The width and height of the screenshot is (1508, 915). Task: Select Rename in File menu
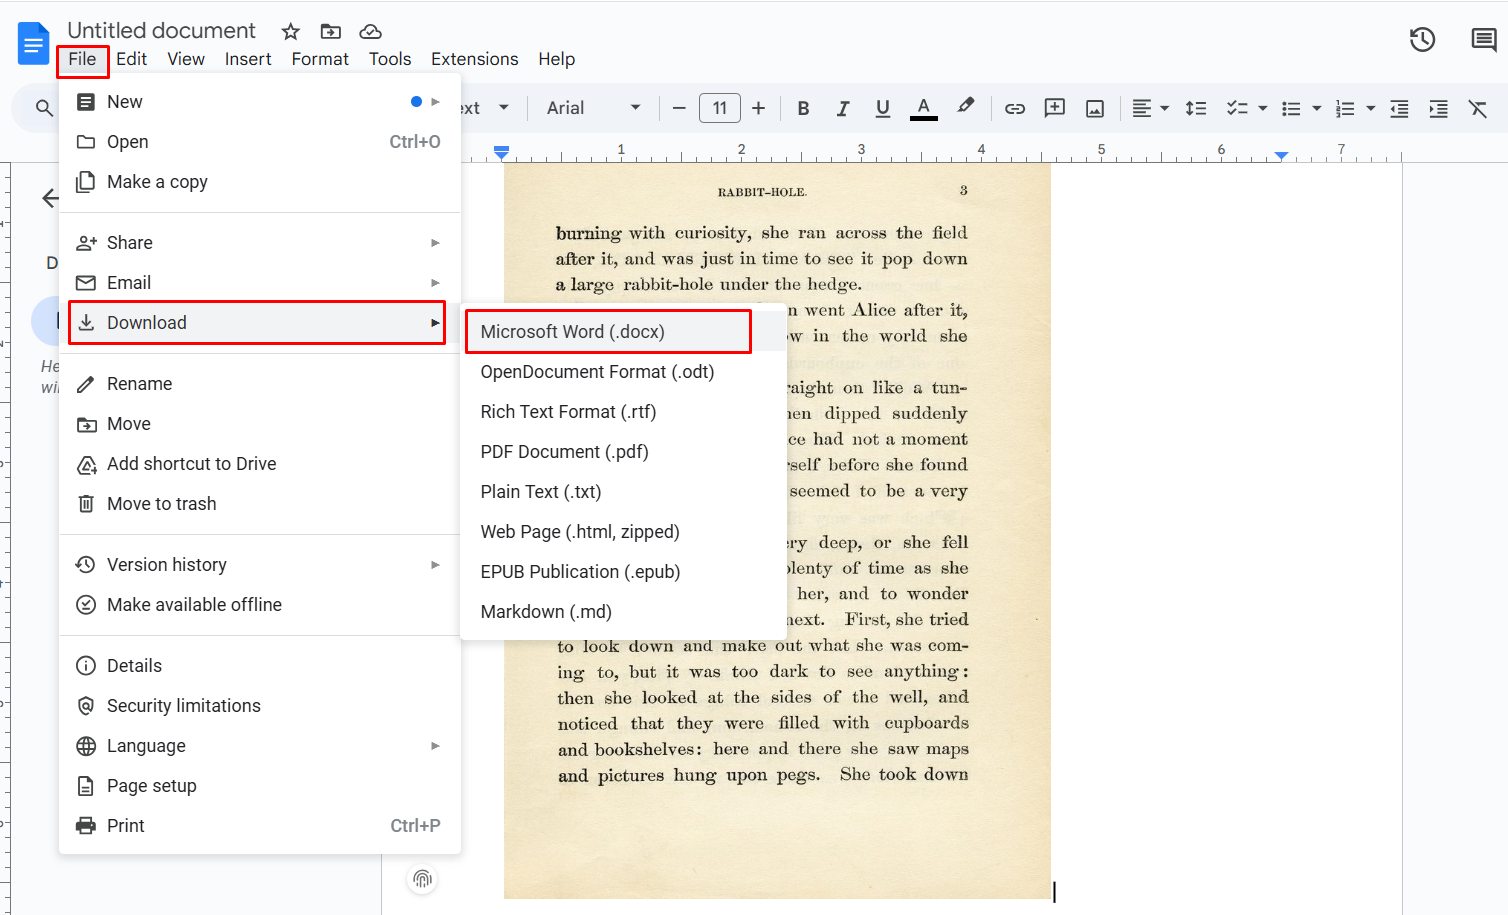tap(260, 384)
